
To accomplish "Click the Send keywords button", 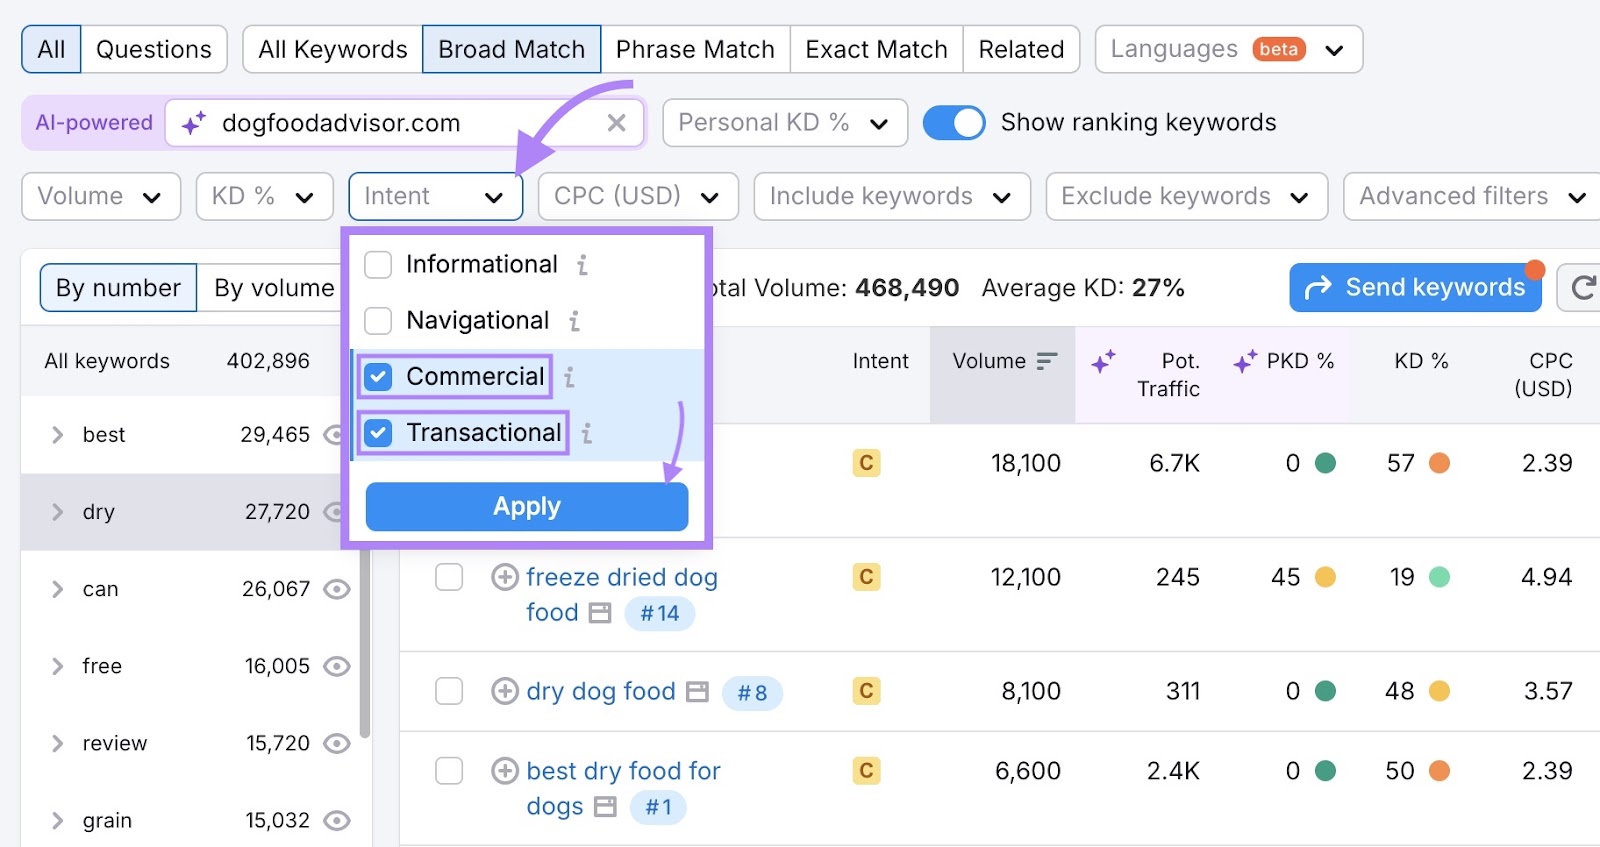I will click(x=1414, y=287).
